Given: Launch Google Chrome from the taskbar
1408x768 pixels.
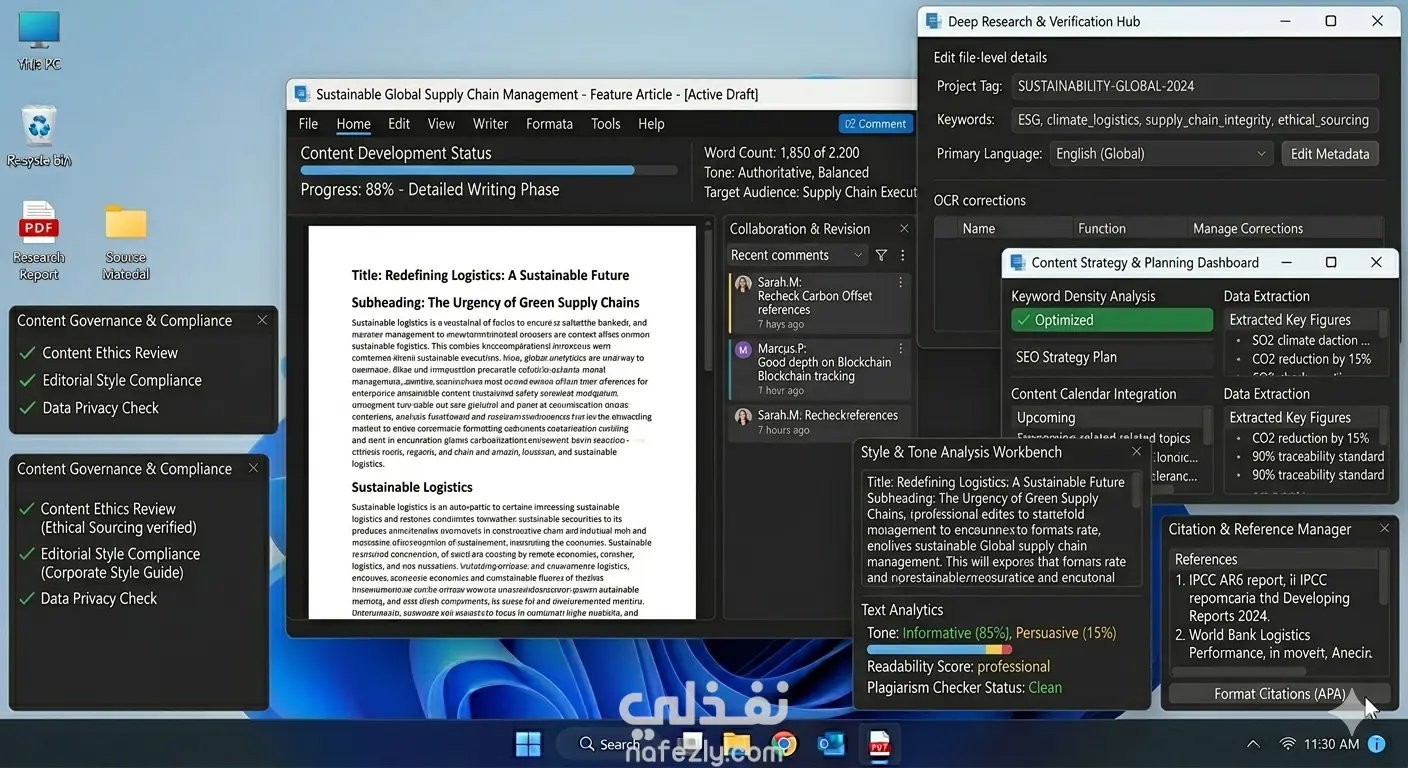Looking at the screenshot, I should [783, 744].
